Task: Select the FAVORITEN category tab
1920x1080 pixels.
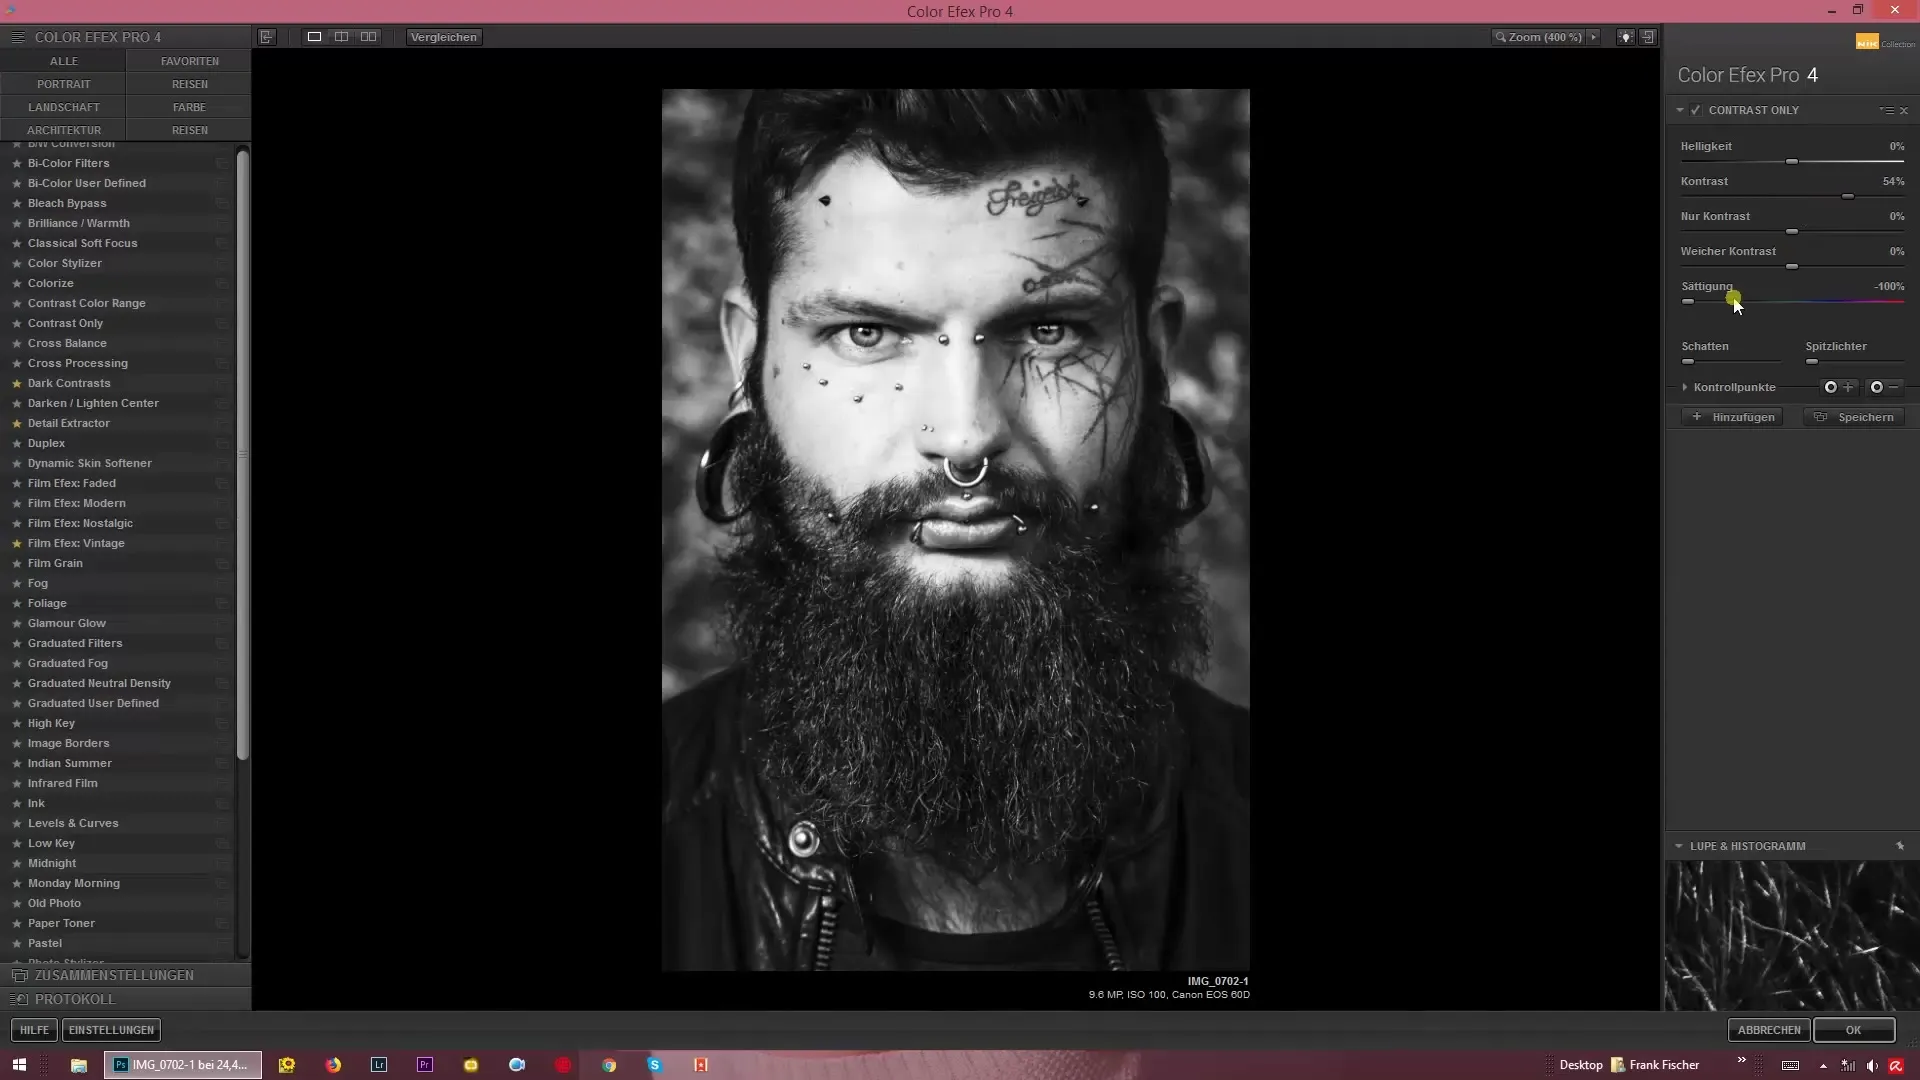Action: click(x=189, y=61)
